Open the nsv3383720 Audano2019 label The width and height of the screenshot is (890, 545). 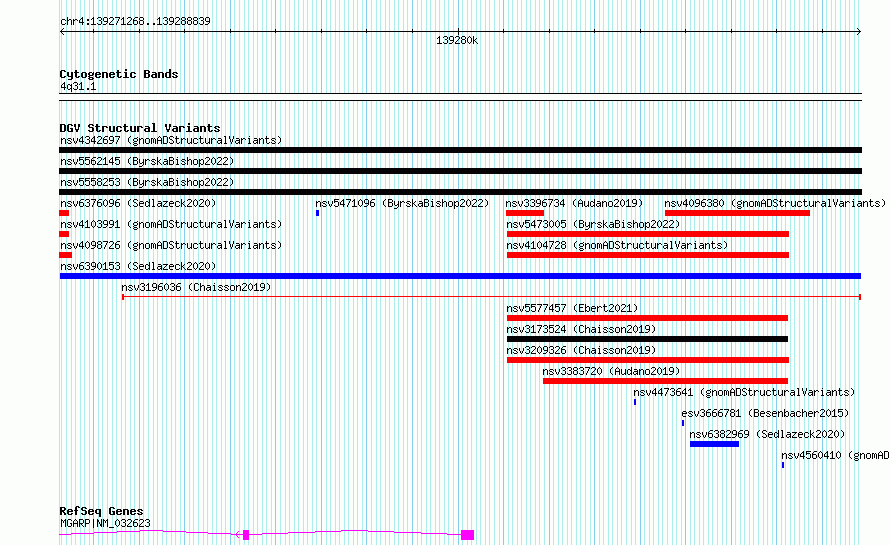[x=611, y=371]
